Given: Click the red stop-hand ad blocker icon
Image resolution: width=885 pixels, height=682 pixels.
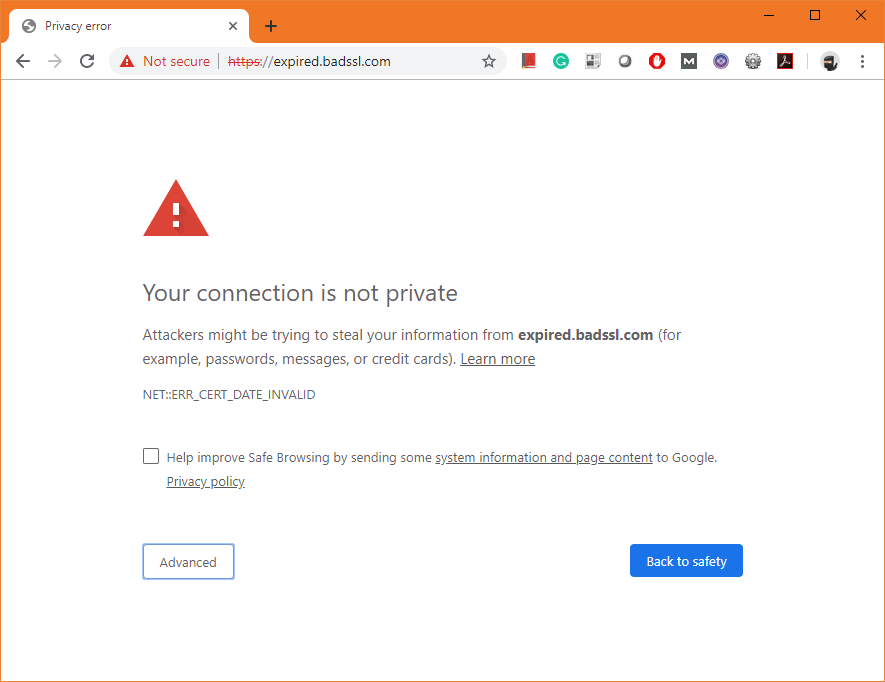Looking at the screenshot, I should point(657,61).
